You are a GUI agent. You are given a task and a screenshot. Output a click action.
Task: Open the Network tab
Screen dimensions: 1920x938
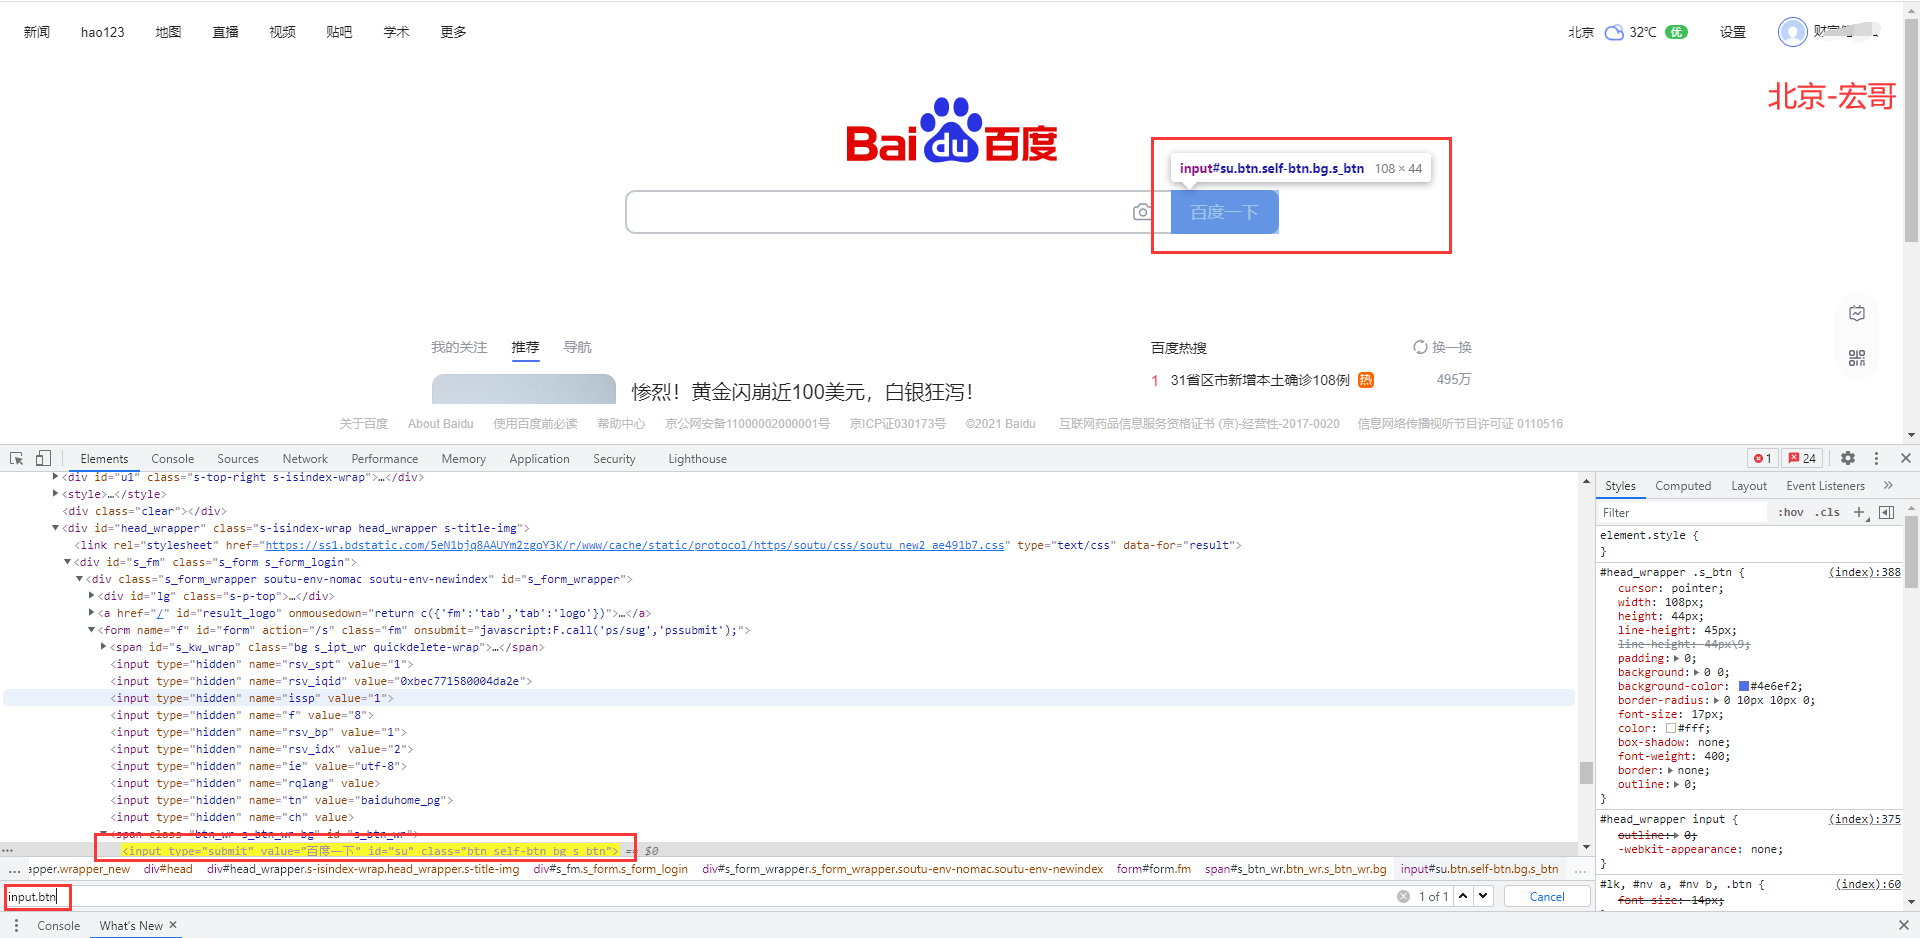pyautogui.click(x=305, y=459)
